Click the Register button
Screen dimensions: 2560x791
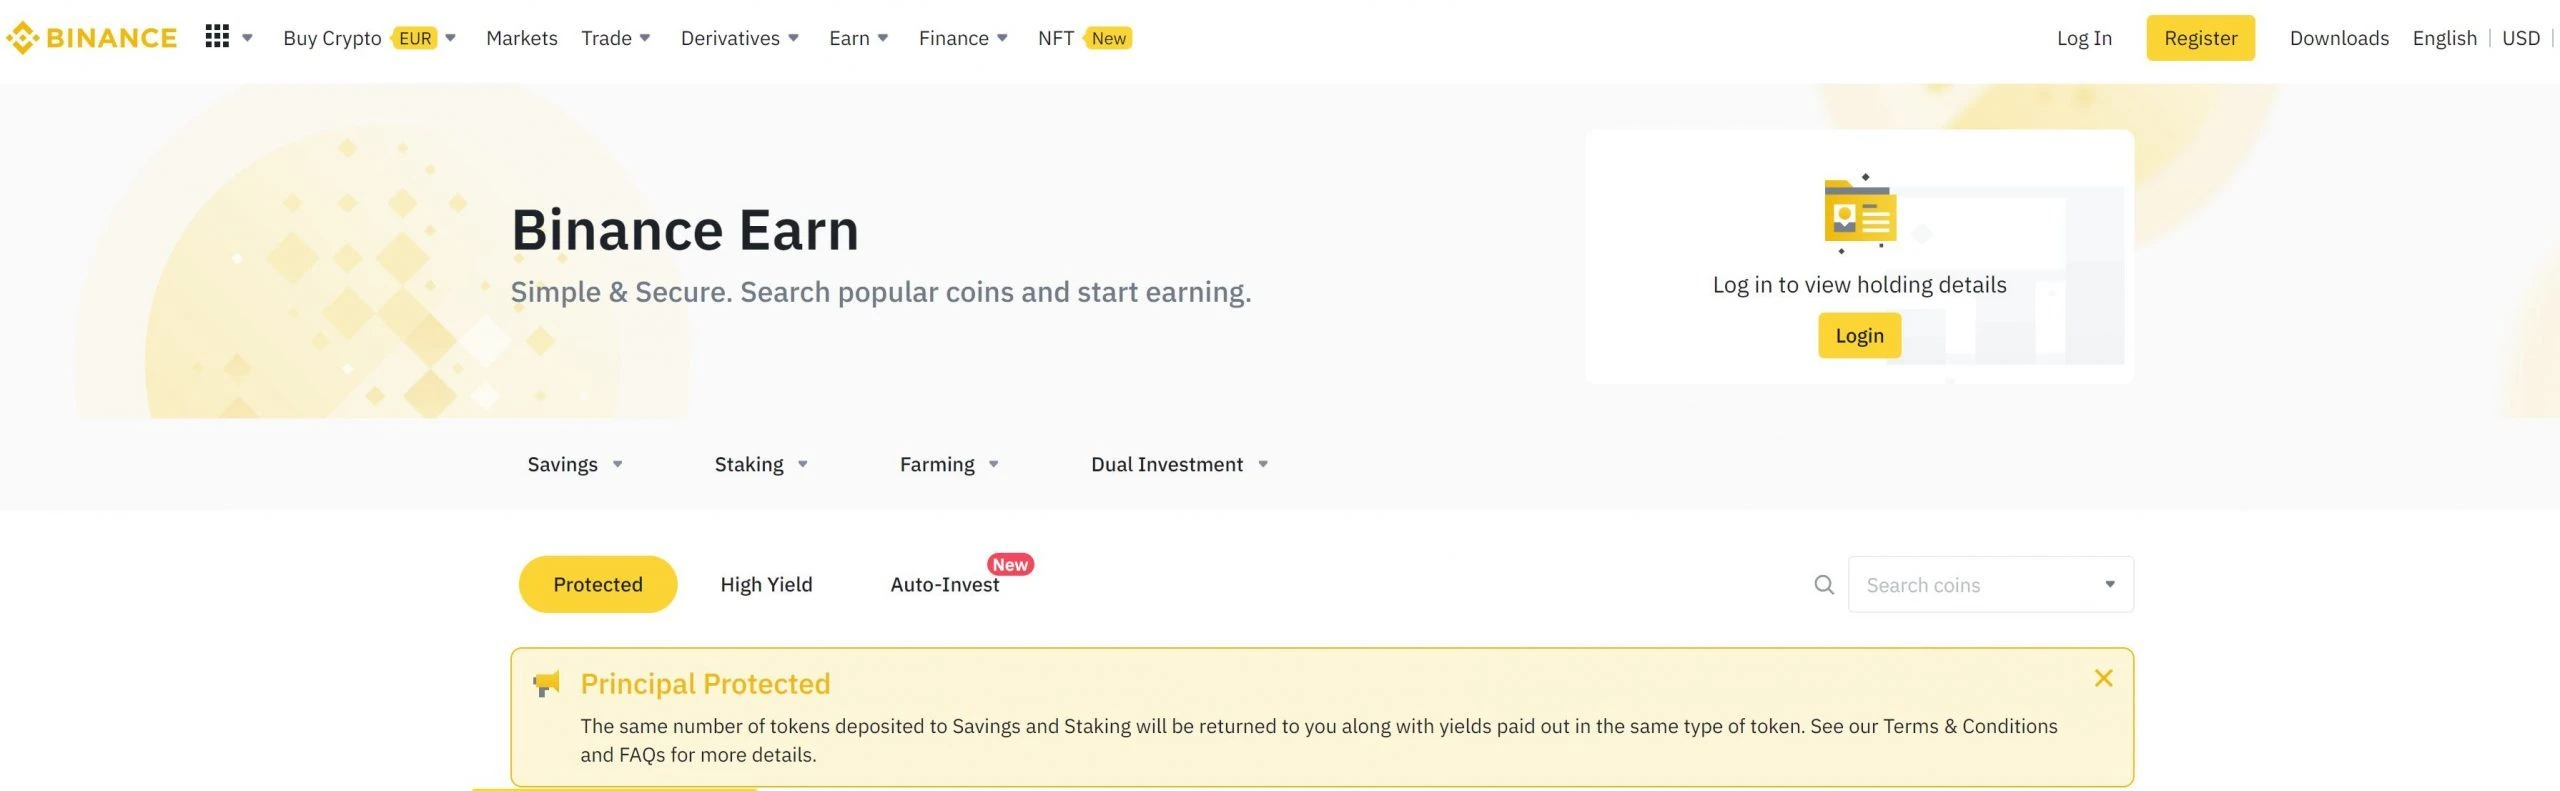point(2198,38)
